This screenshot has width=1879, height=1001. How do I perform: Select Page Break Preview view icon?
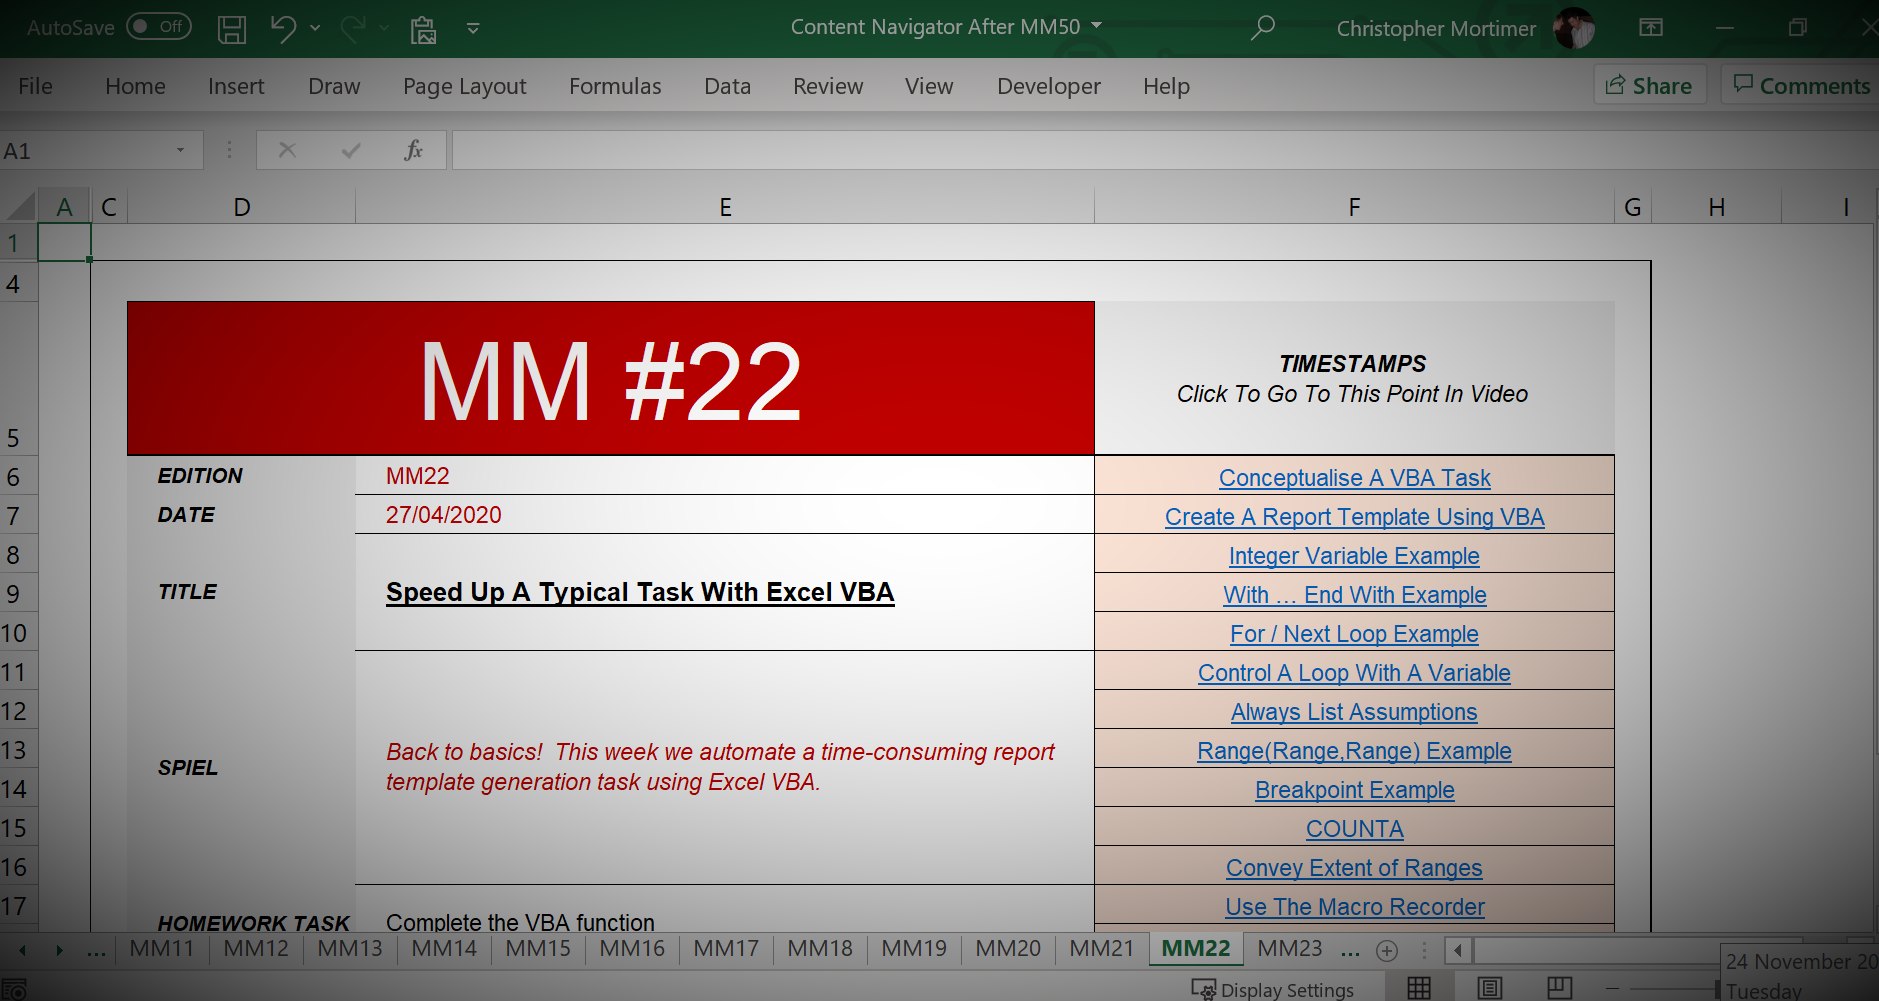pos(1559,988)
